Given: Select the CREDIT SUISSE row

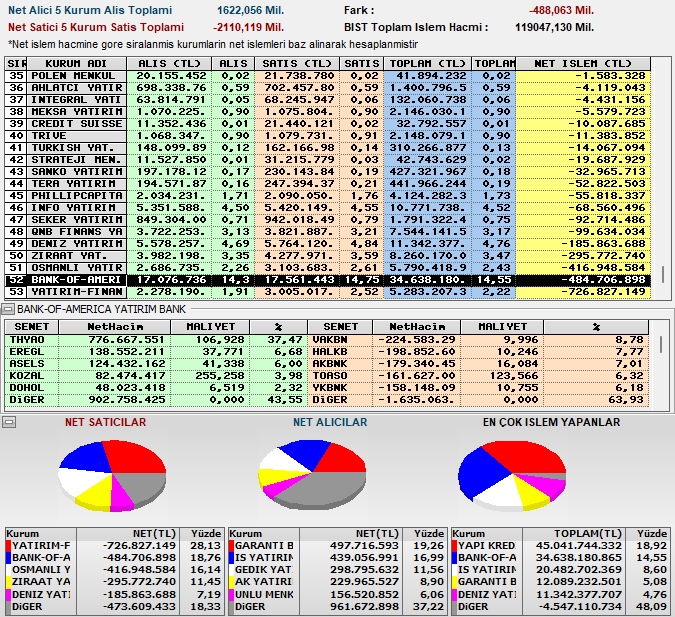Looking at the screenshot, I should [328, 124].
